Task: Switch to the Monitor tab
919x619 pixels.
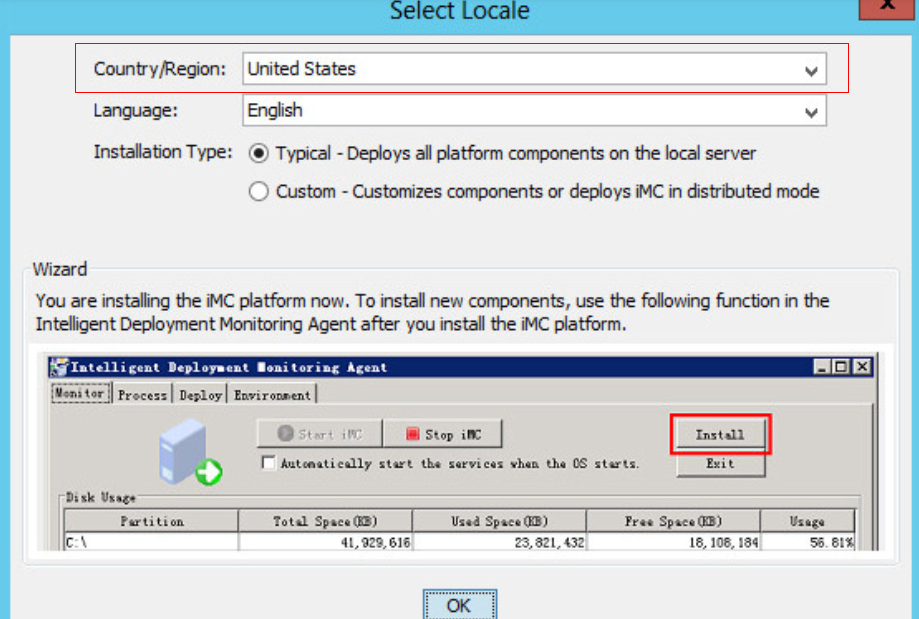Action: point(79,394)
